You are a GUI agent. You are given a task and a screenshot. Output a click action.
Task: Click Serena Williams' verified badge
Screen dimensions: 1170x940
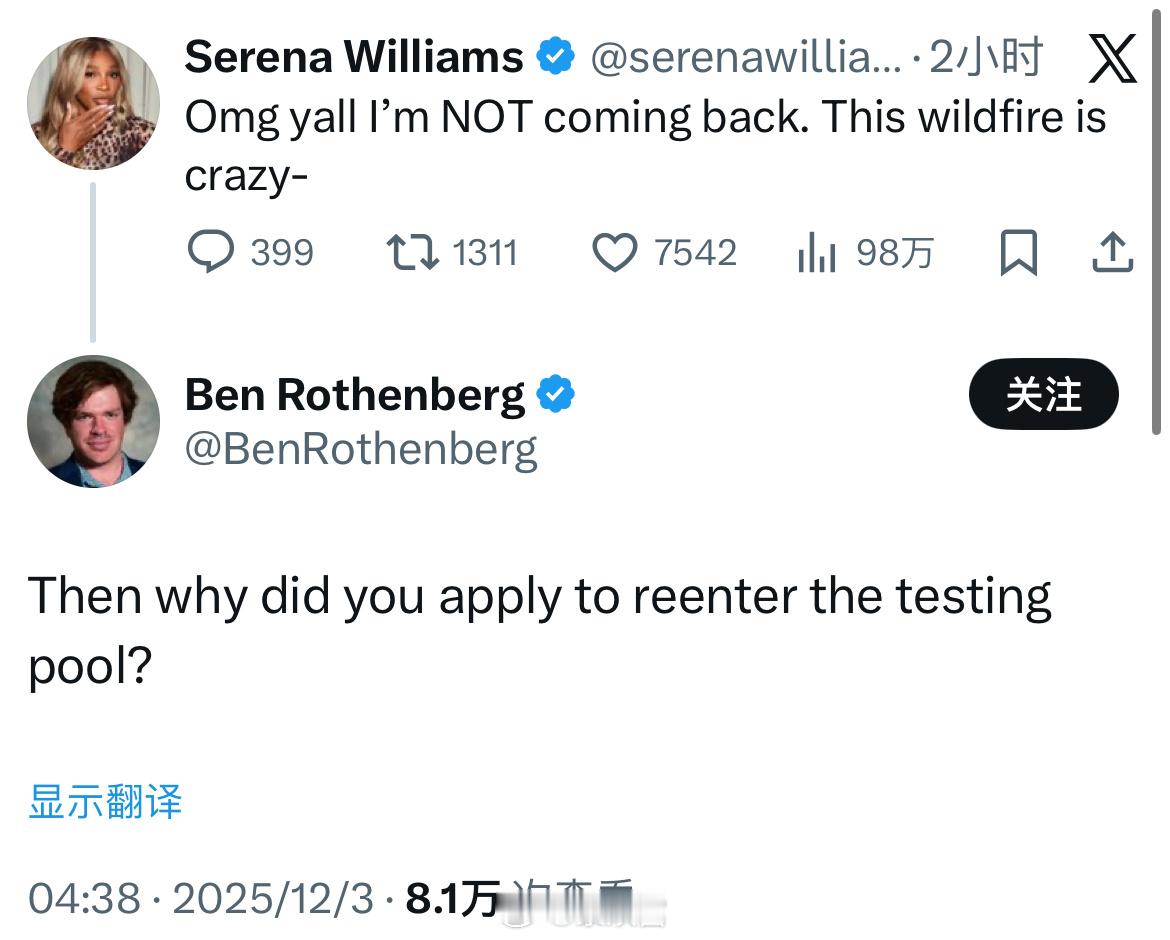(556, 57)
